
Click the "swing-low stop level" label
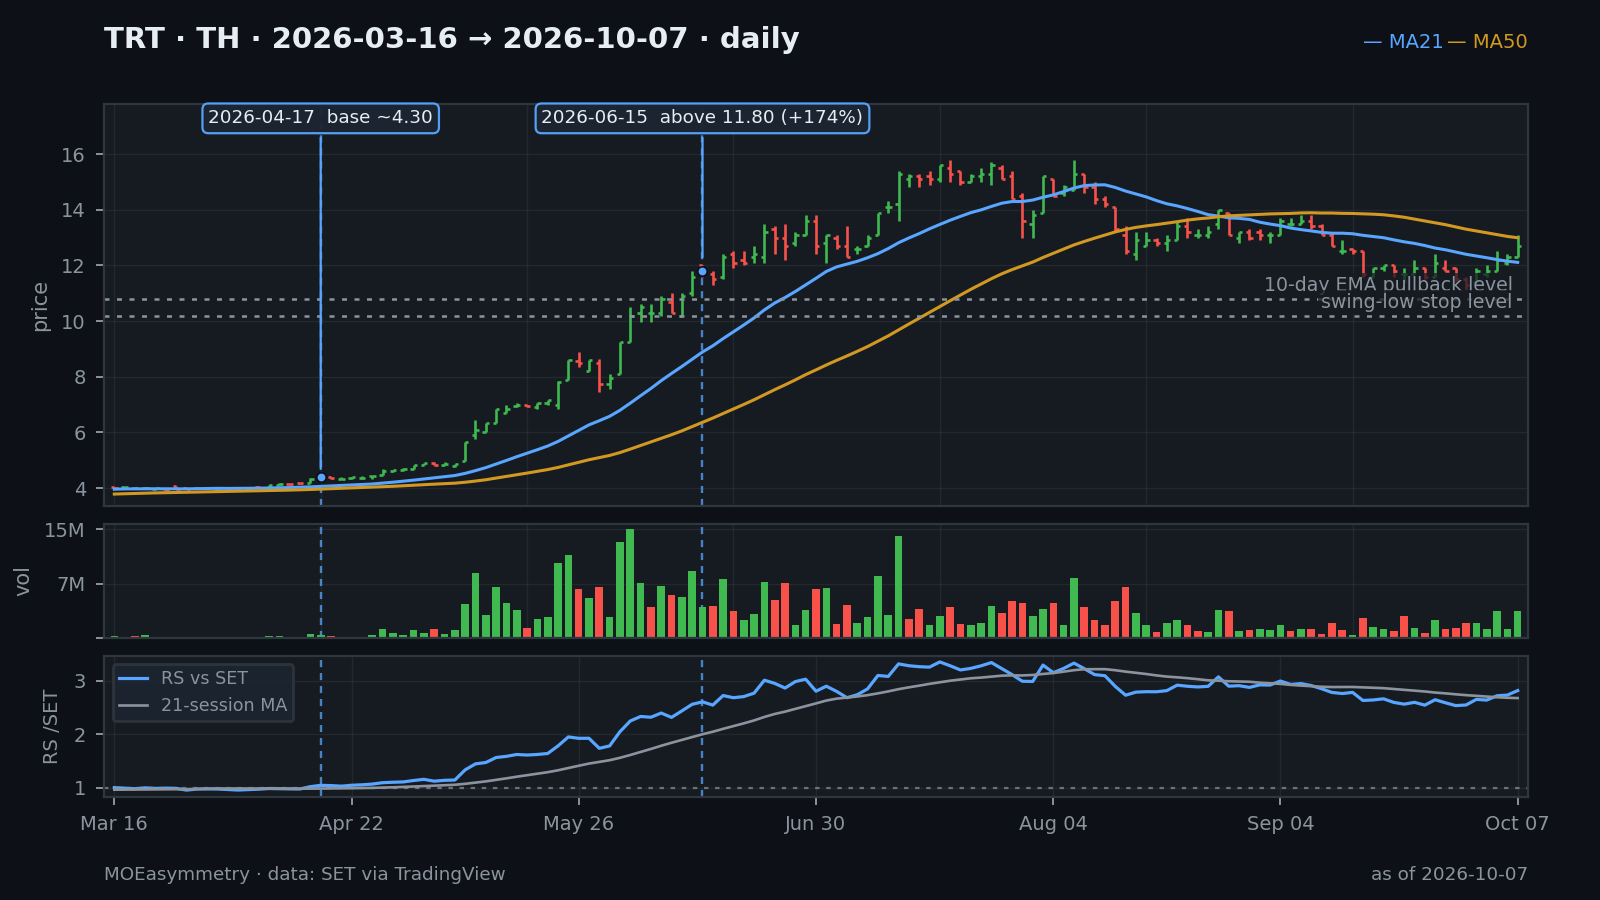click(1416, 302)
